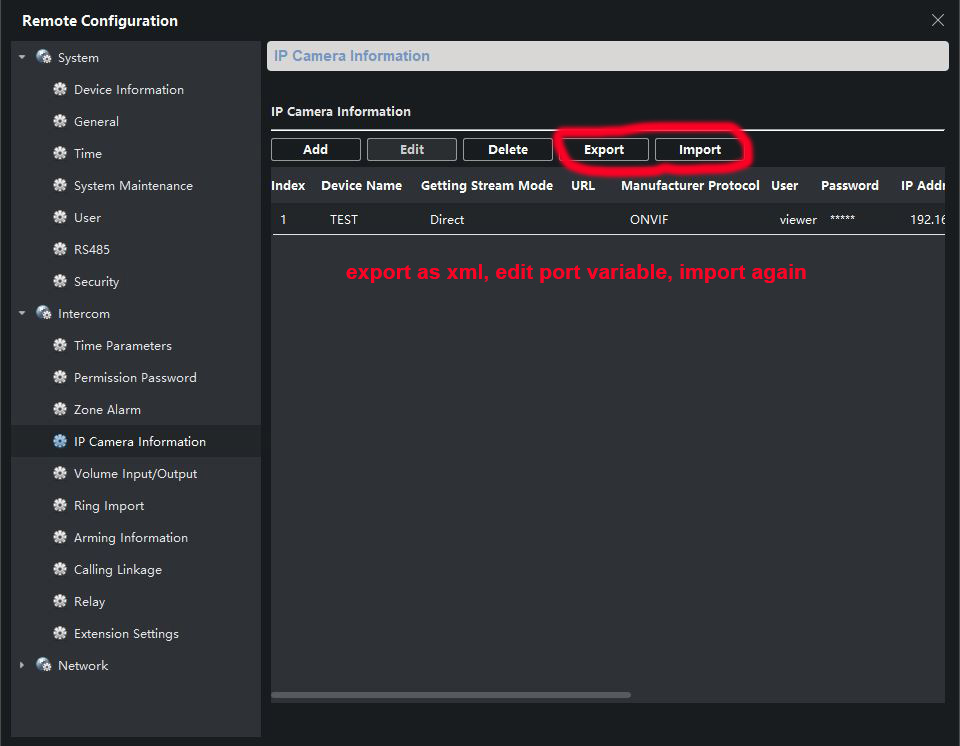Screen dimensions: 960x746
Task: Click the gear icon next to Relay
Action: [x=60, y=602]
